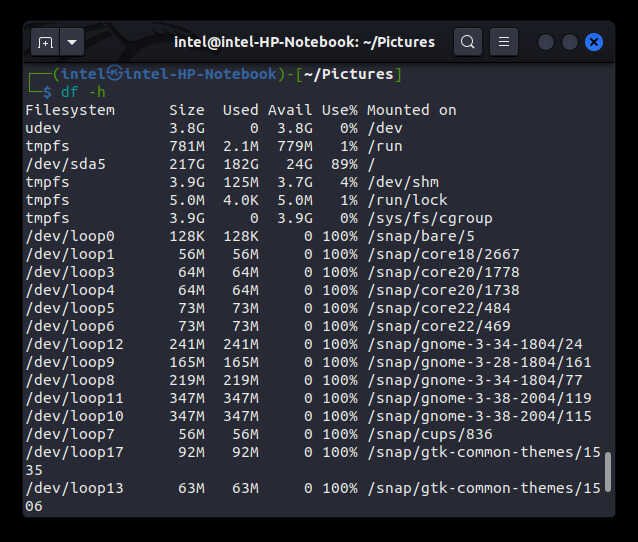Click the 24G available value
Screen dimensions: 638x542
point(299,164)
